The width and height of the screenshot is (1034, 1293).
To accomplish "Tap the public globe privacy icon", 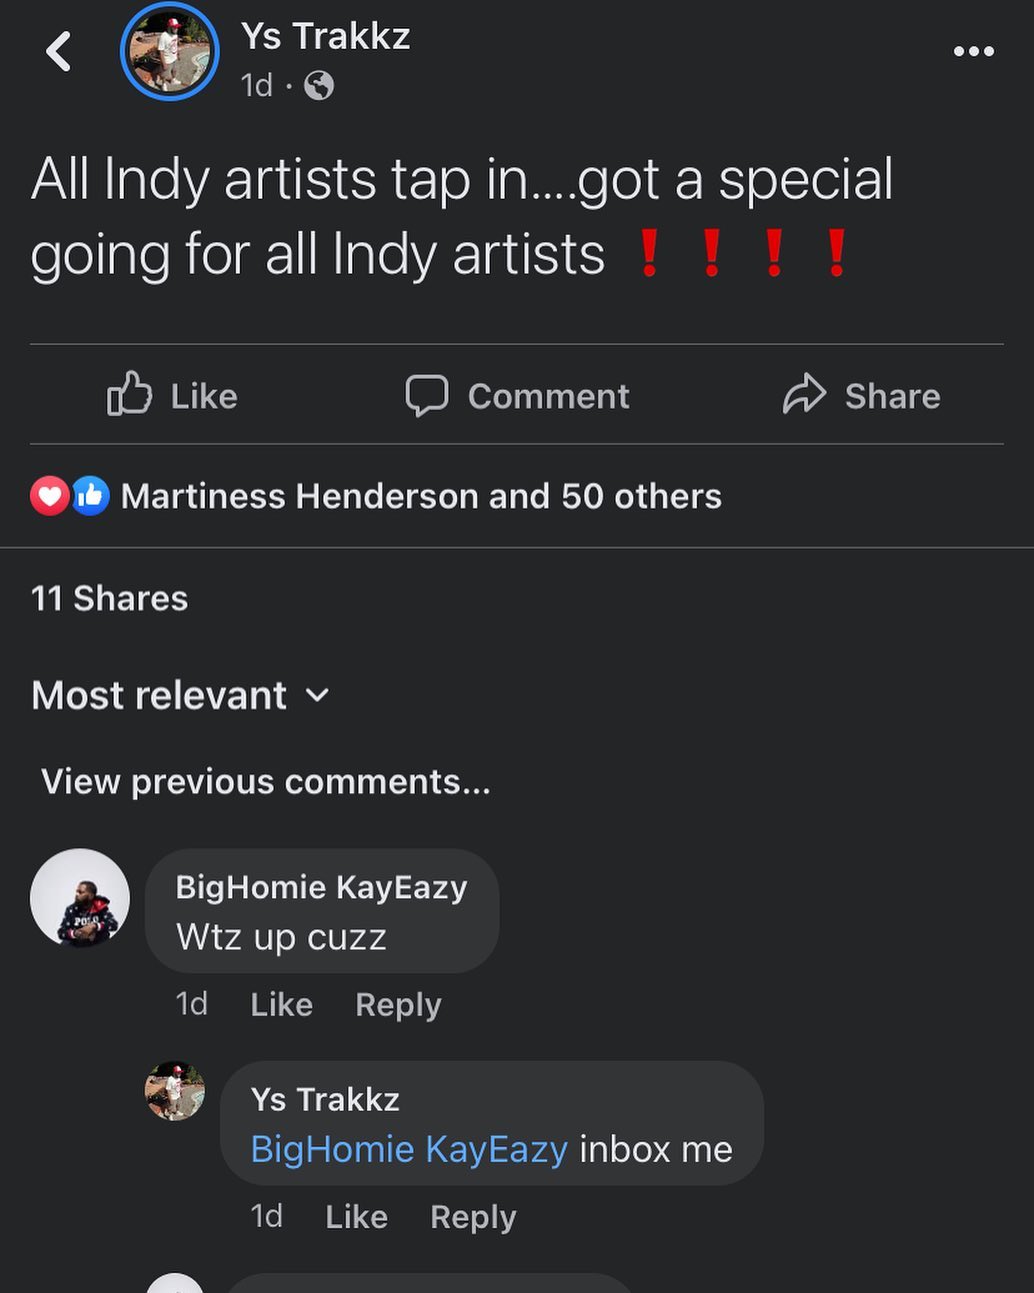I will 319,86.
